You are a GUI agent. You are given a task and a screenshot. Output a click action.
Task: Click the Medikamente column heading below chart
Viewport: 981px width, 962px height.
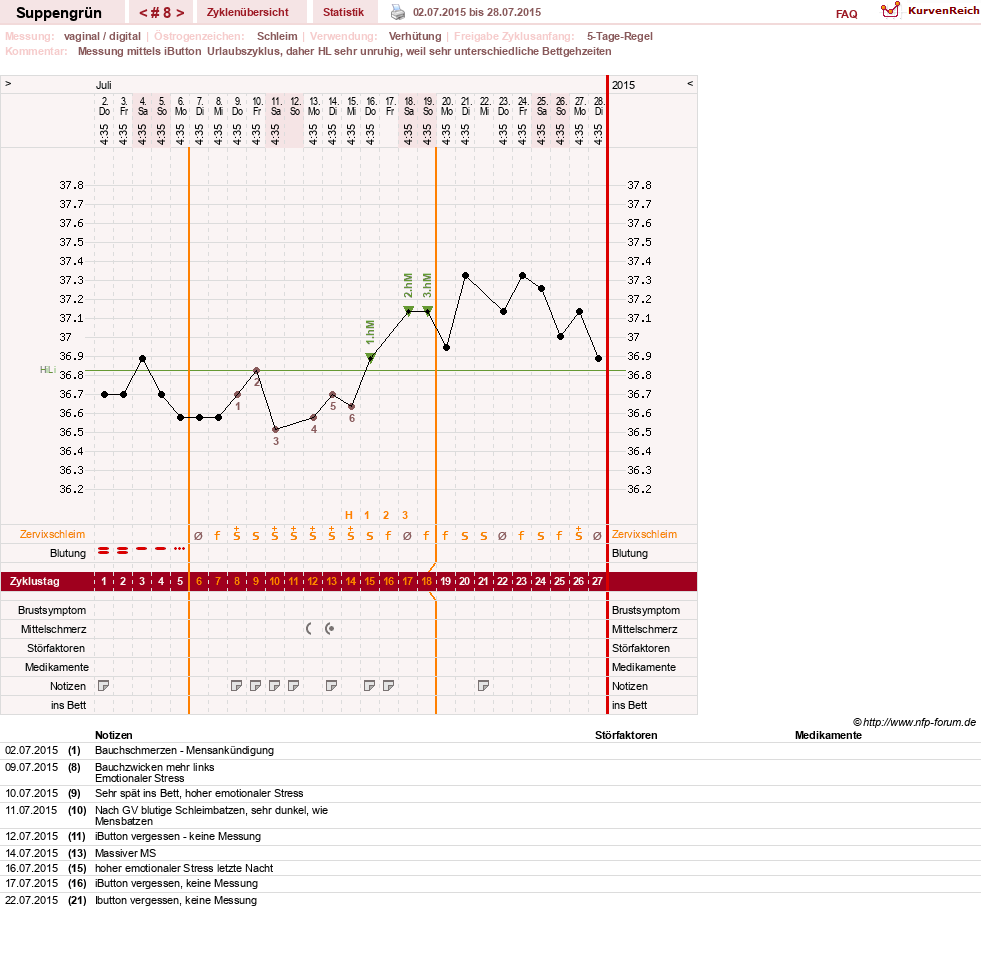click(828, 735)
